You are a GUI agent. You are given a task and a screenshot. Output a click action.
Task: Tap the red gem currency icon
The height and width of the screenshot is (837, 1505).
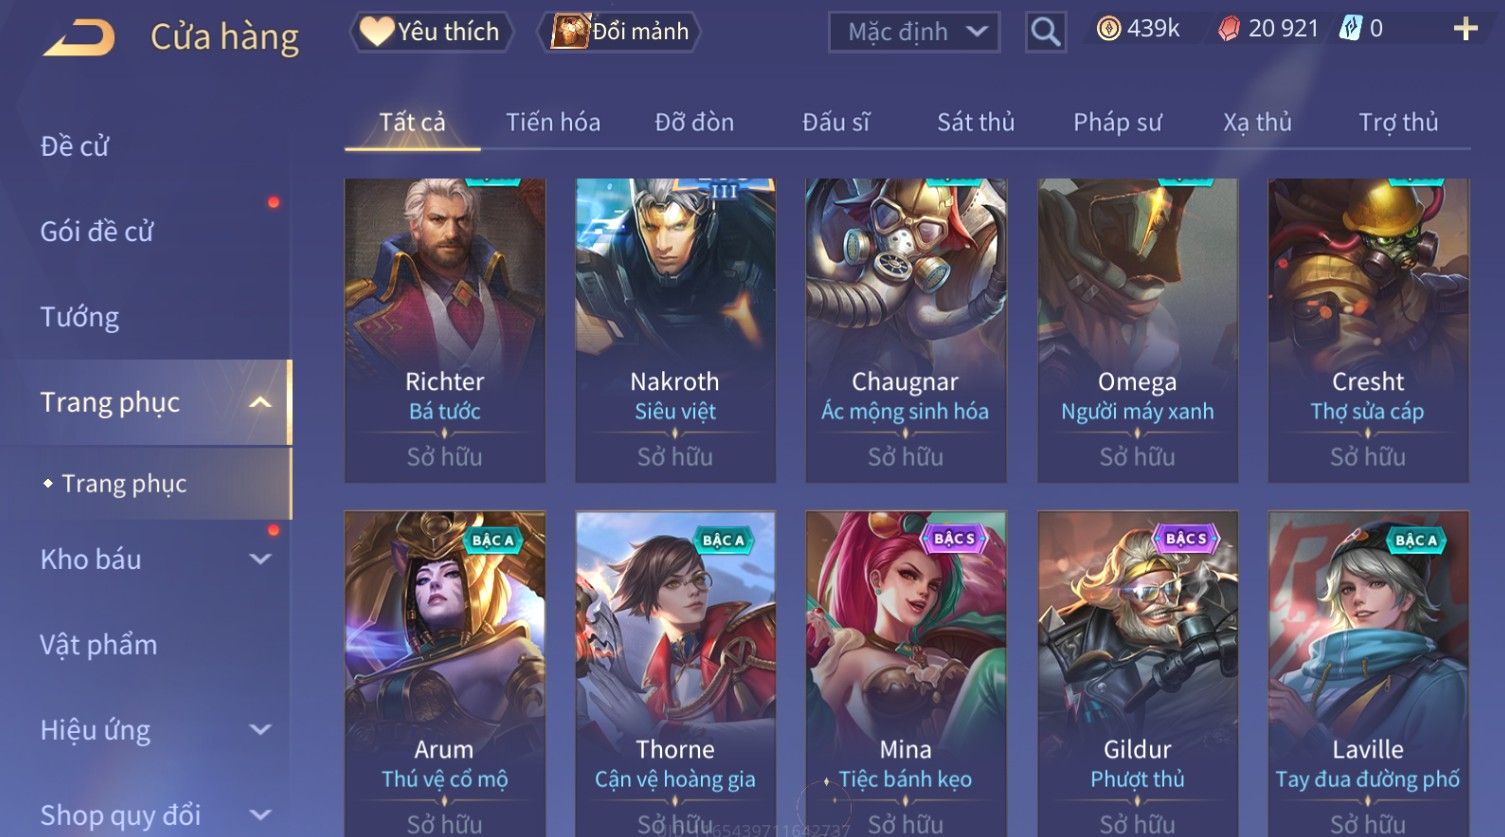(x=1228, y=29)
